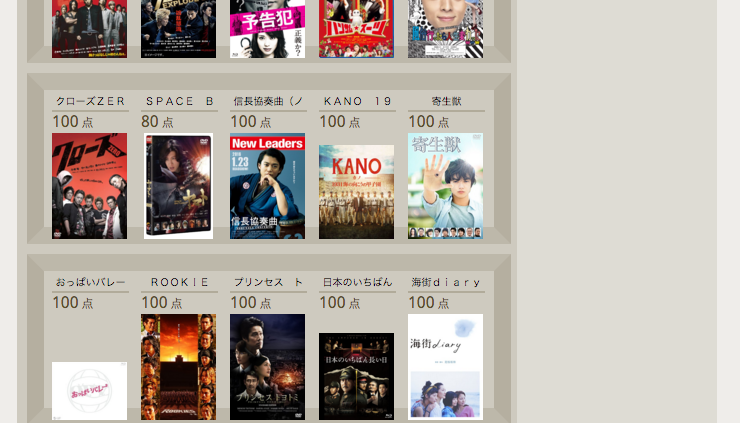Viewport: 740px width, 423px height.
Task: Click the 日本のいちばん title link
Action: 357,282
